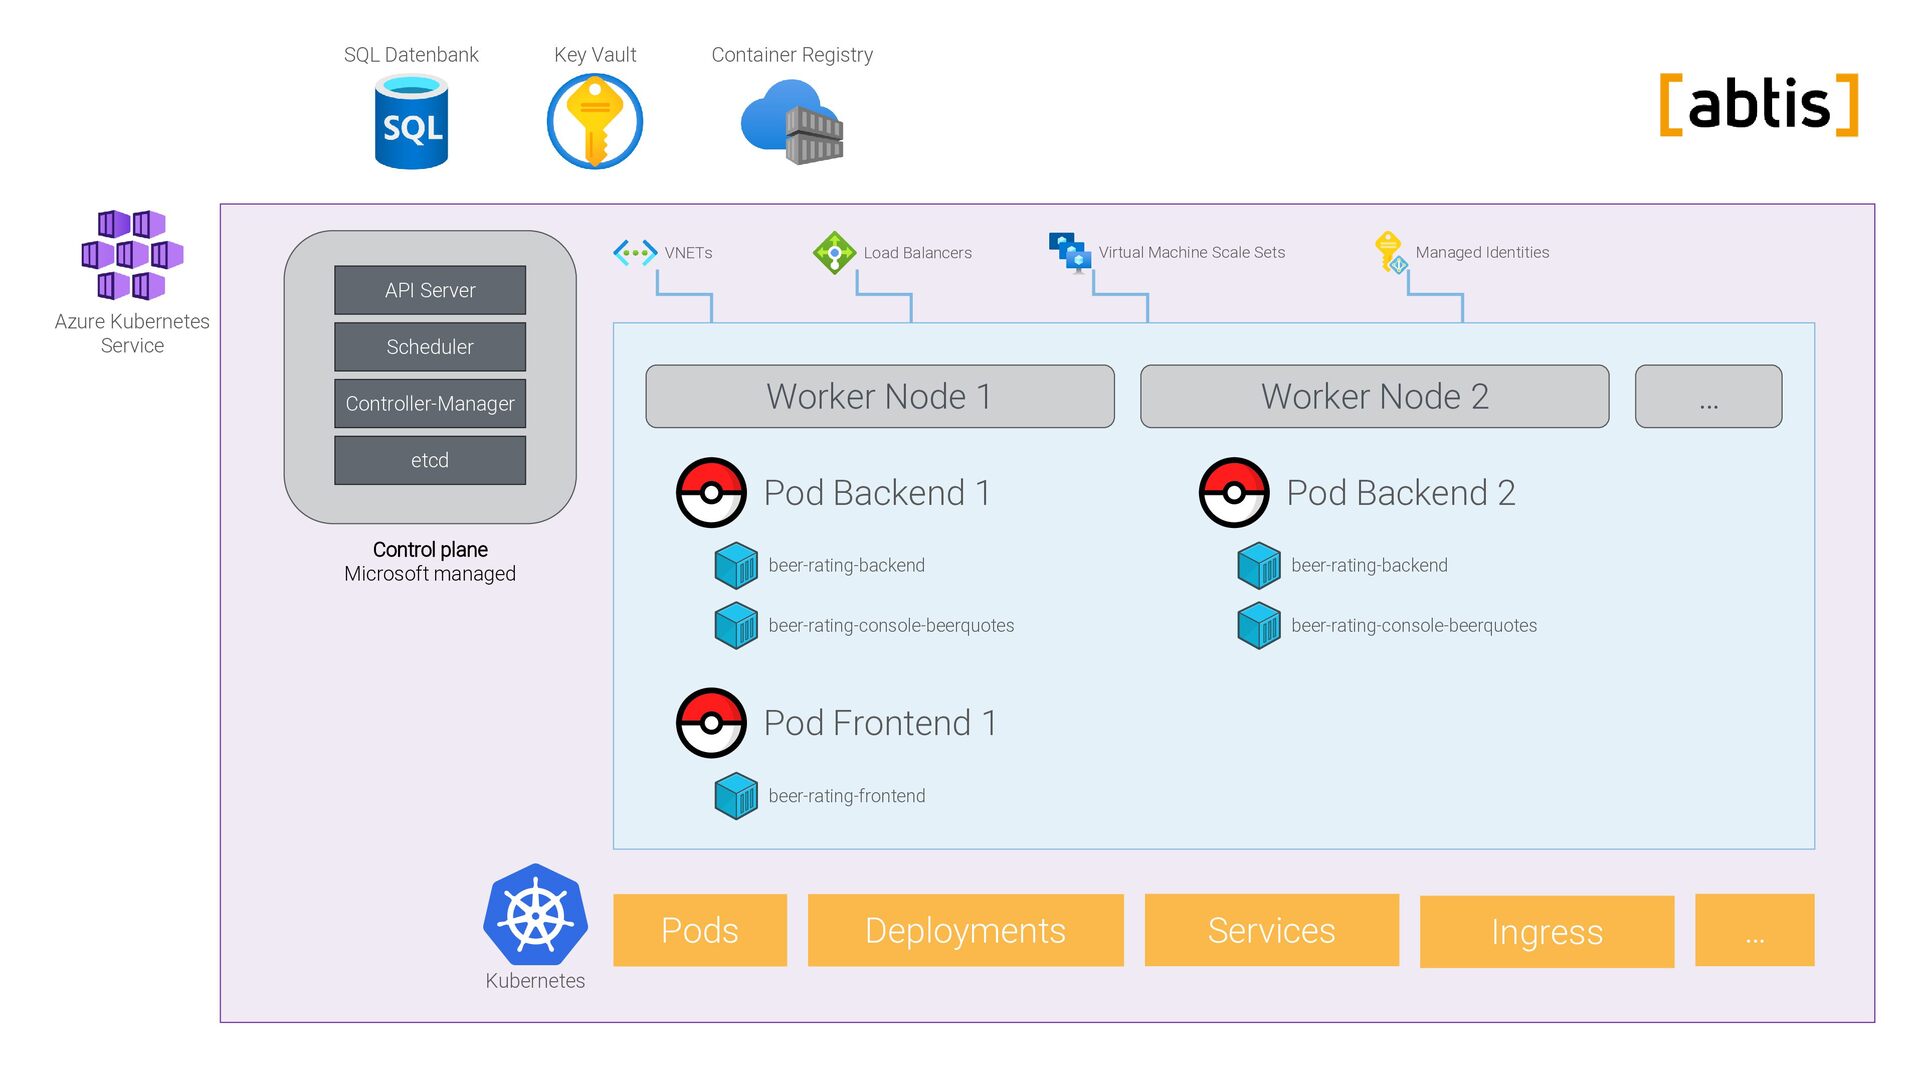Click the Load Balancers diamond icon
This screenshot has height=1080, width=1920.
point(834,252)
